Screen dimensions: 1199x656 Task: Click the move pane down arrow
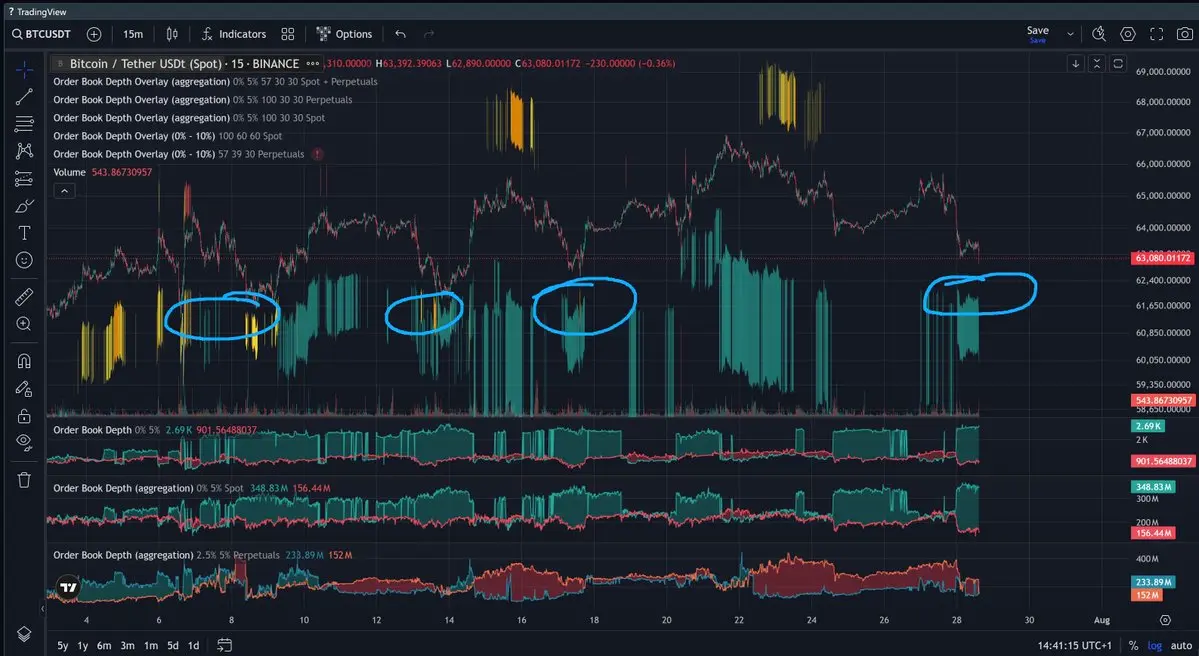tap(1076, 63)
